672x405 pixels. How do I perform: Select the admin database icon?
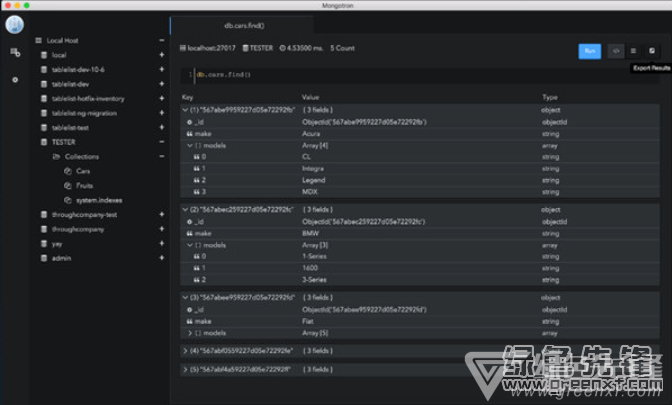point(44,258)
